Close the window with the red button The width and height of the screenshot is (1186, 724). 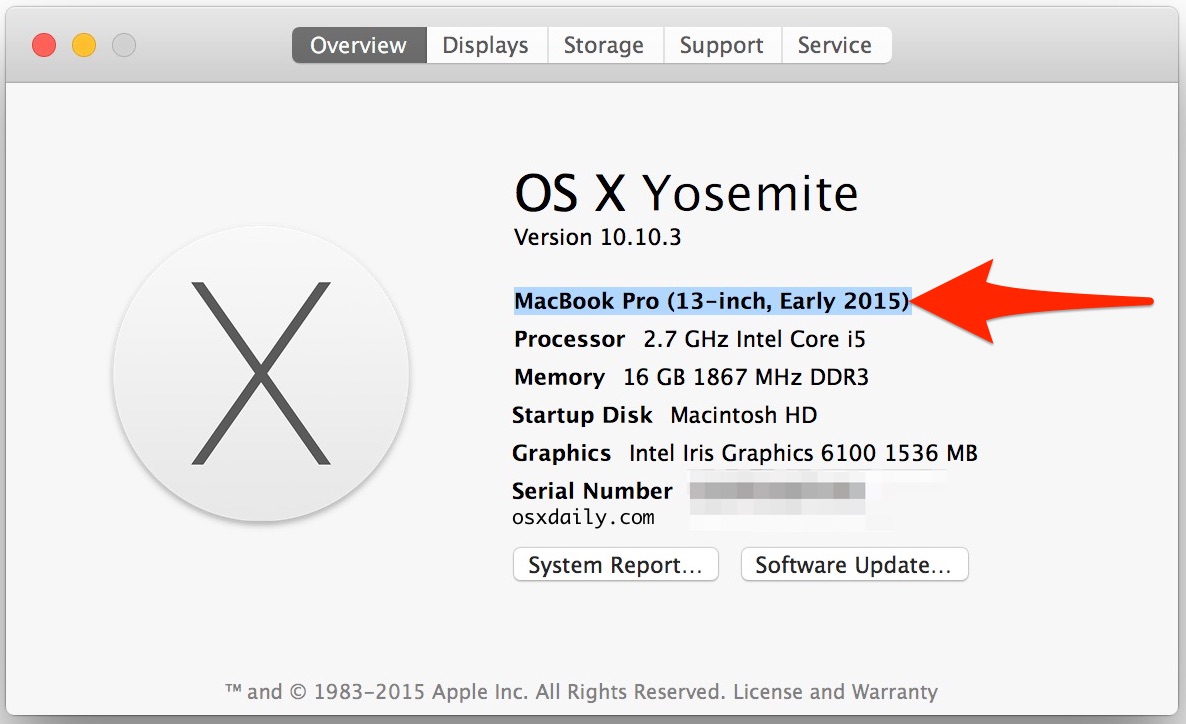click(44, 45)
